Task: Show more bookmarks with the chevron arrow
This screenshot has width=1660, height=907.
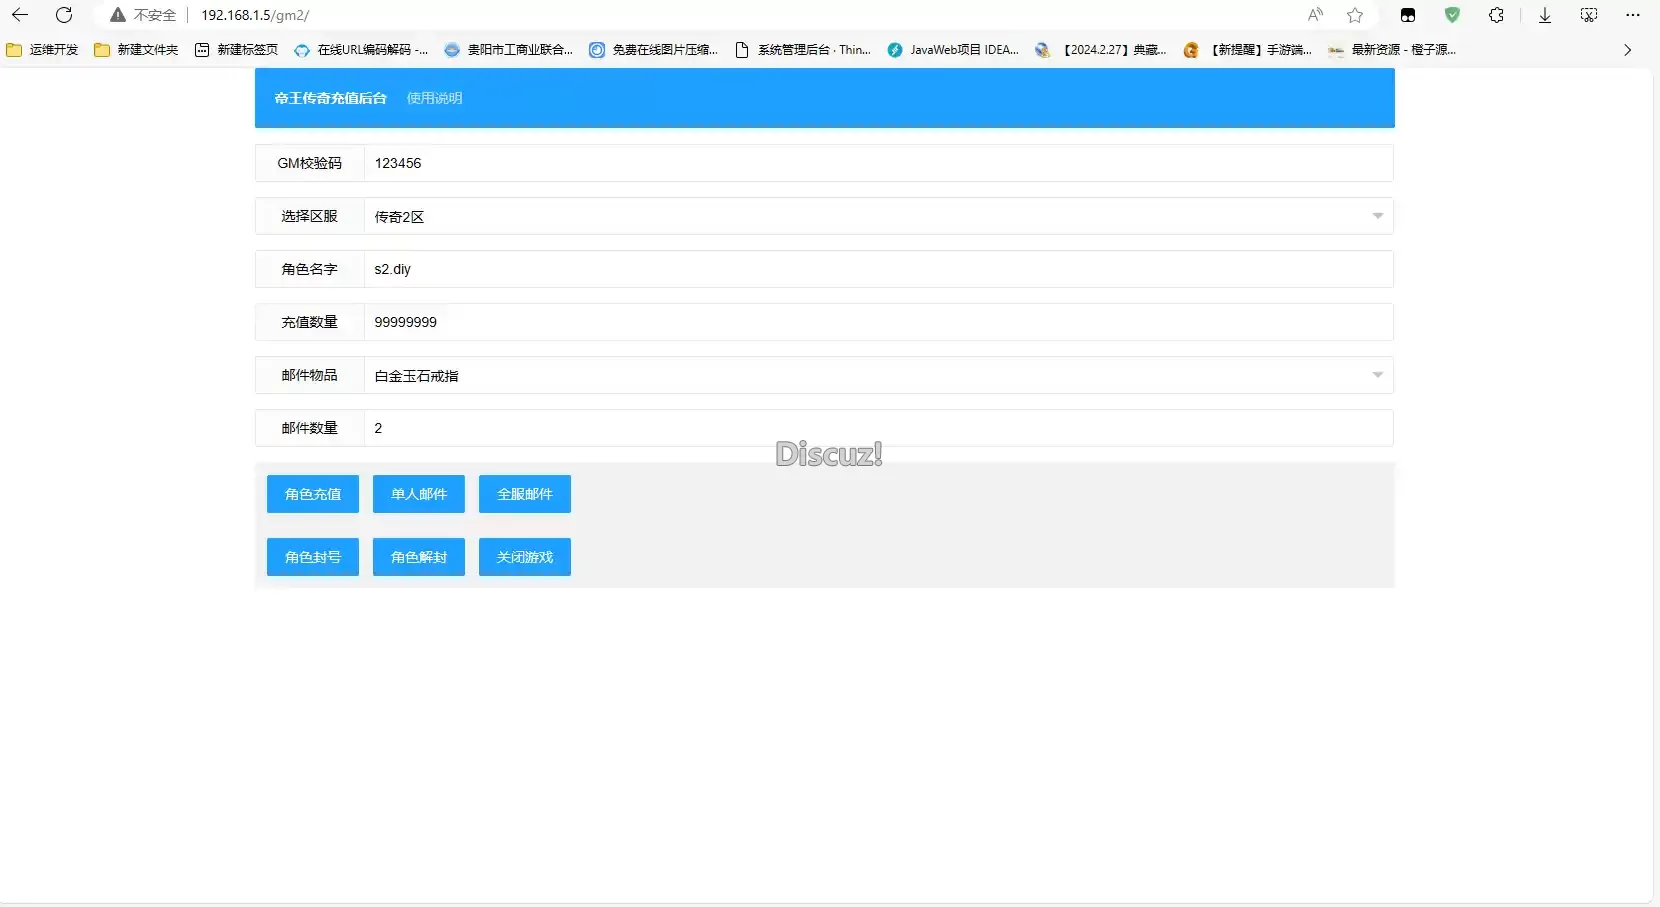Action: tap(1627, 50)
